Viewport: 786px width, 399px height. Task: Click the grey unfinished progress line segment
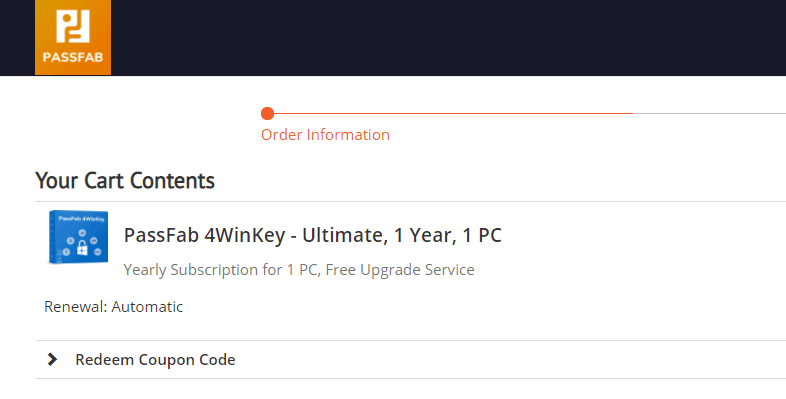click(x=709, y=114)
